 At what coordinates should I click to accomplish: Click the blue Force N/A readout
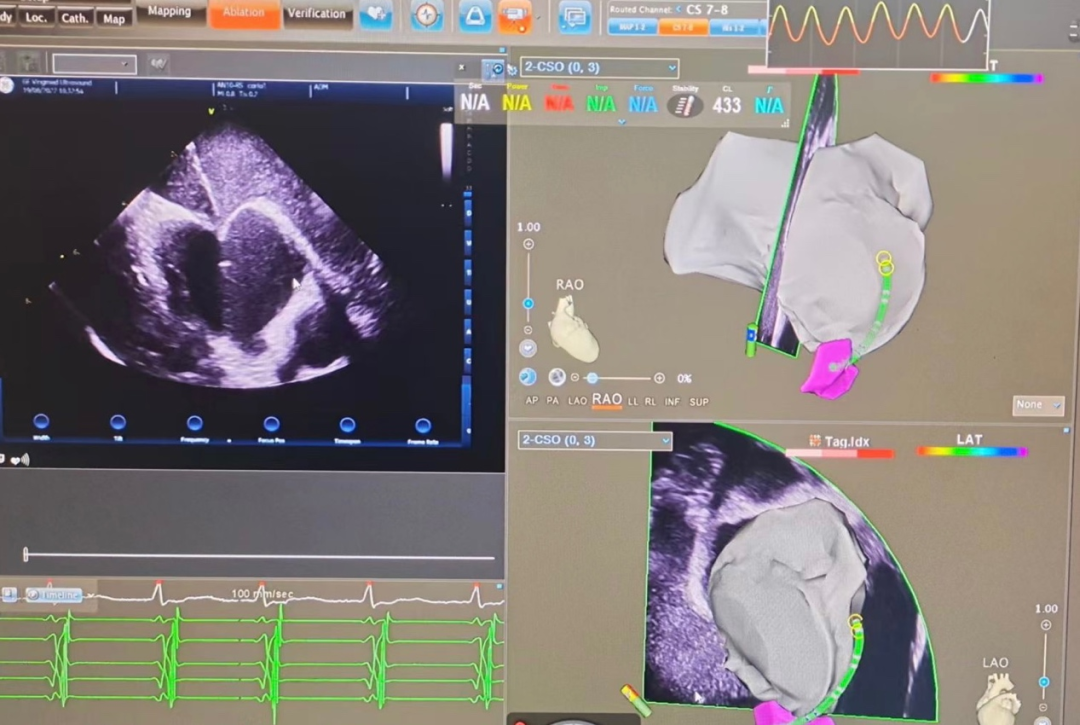(x=643, y=104)
